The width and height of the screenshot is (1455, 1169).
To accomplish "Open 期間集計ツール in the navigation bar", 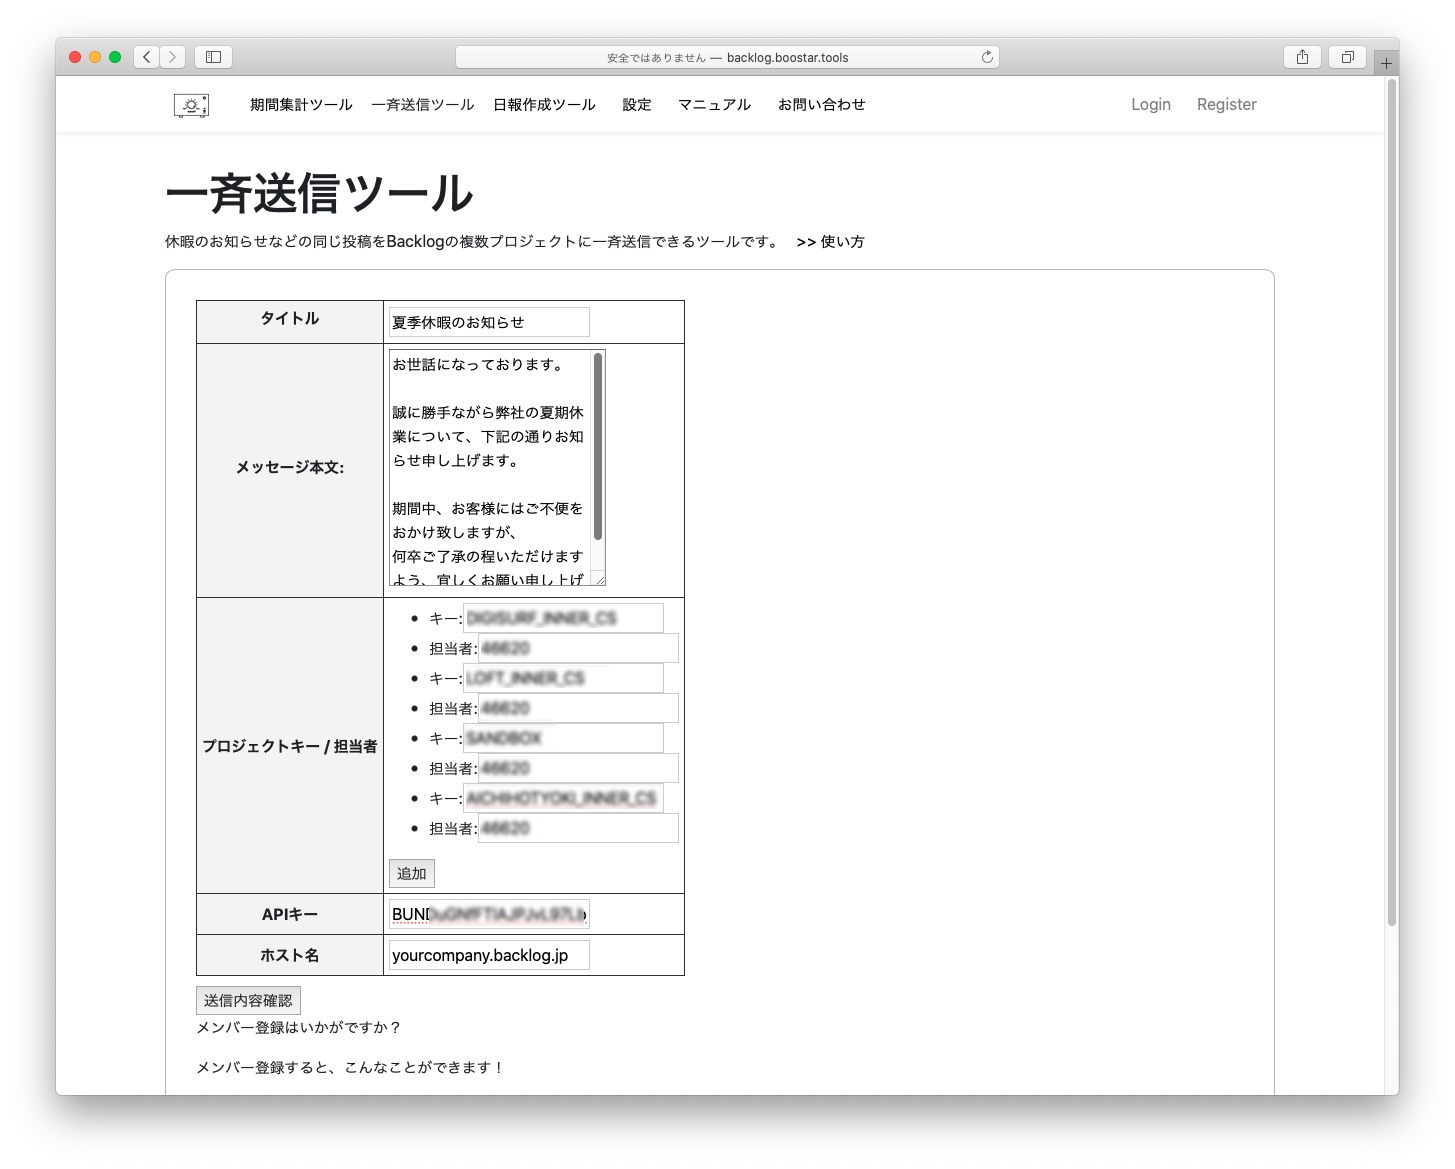I will pyautogui.click(x=301, y=105).
